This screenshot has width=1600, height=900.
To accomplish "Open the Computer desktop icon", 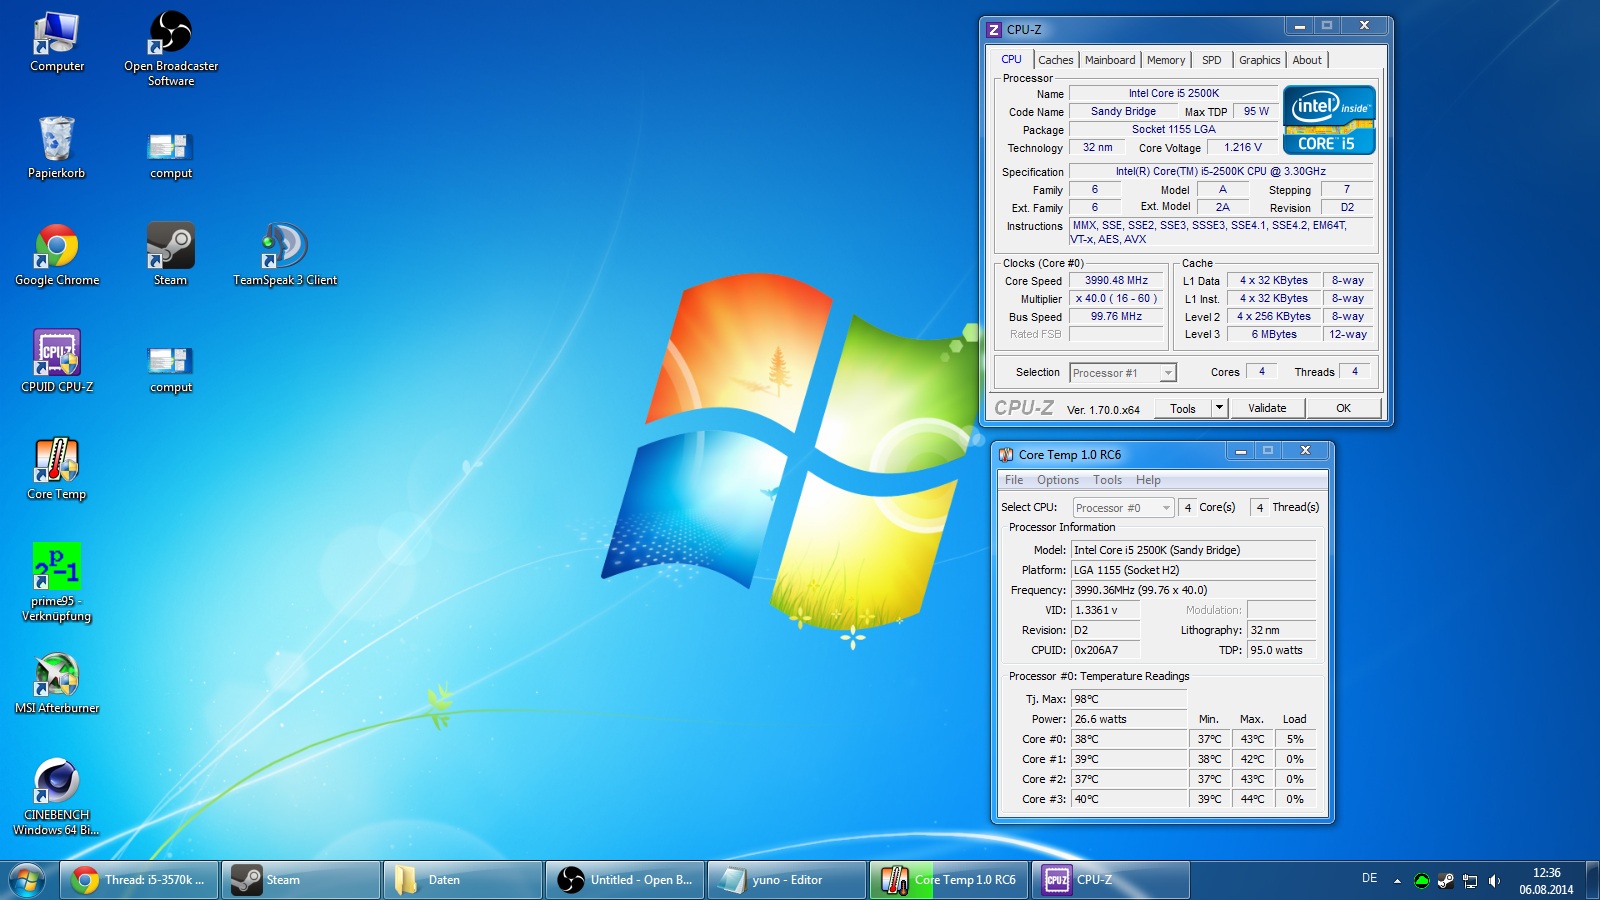I will coord(57,42).
